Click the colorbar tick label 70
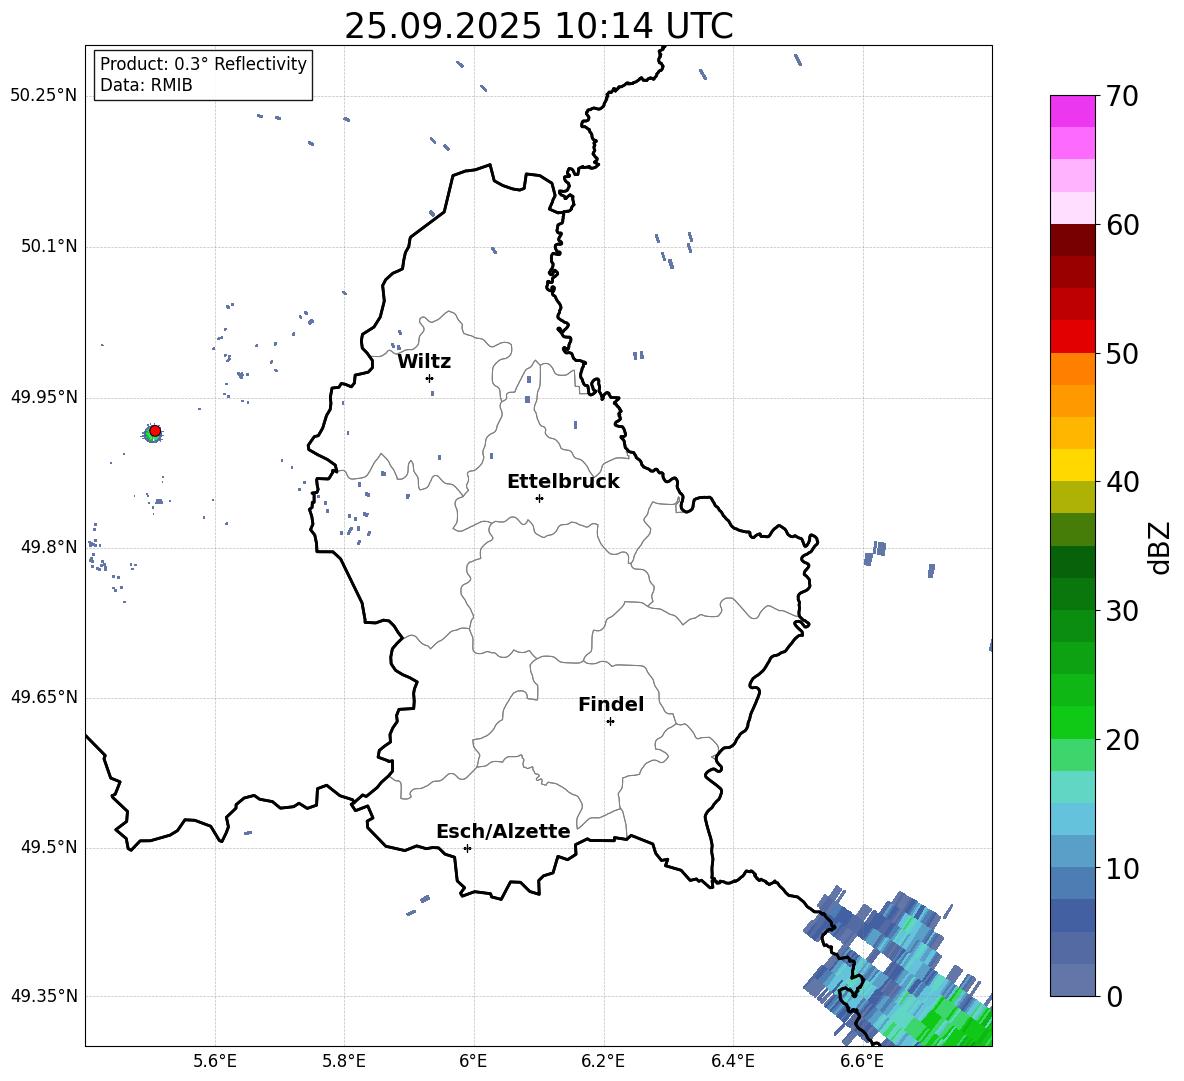This screenshot has width=1184, height=1081. pyautogui.click(x=1122, y=96)
